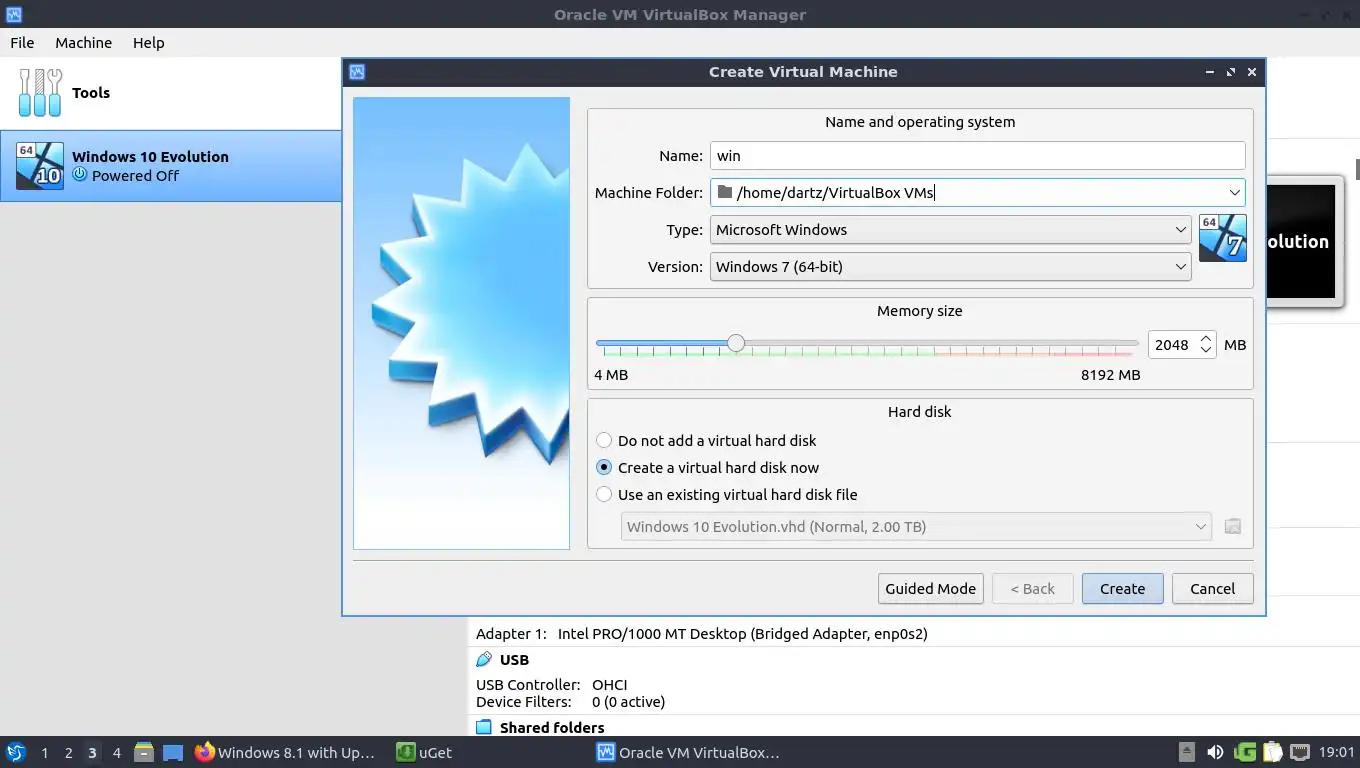Click the Adapter 1 Intel PRO/1000 text
This screenshot has height=768, width=1360.
click(701, 633)
